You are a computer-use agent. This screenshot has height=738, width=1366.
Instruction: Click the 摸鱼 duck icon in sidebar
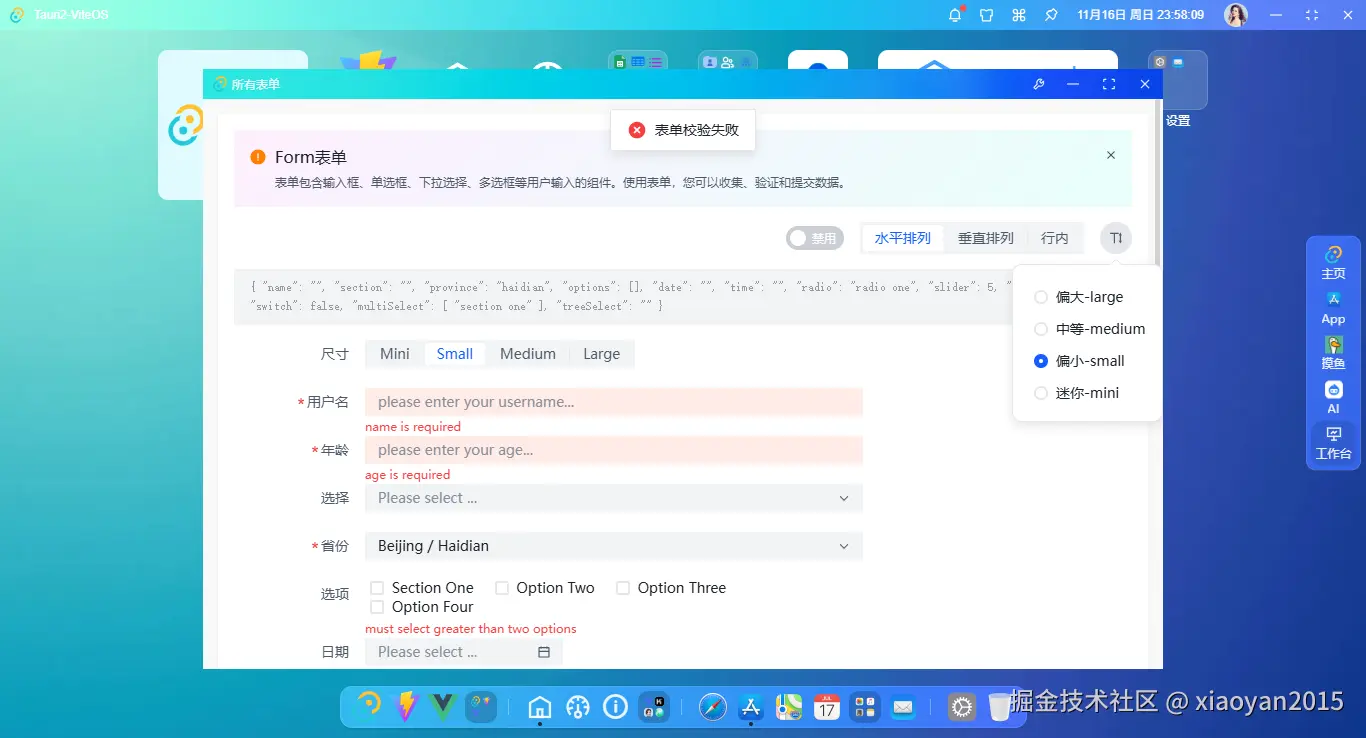[1333, 352]
